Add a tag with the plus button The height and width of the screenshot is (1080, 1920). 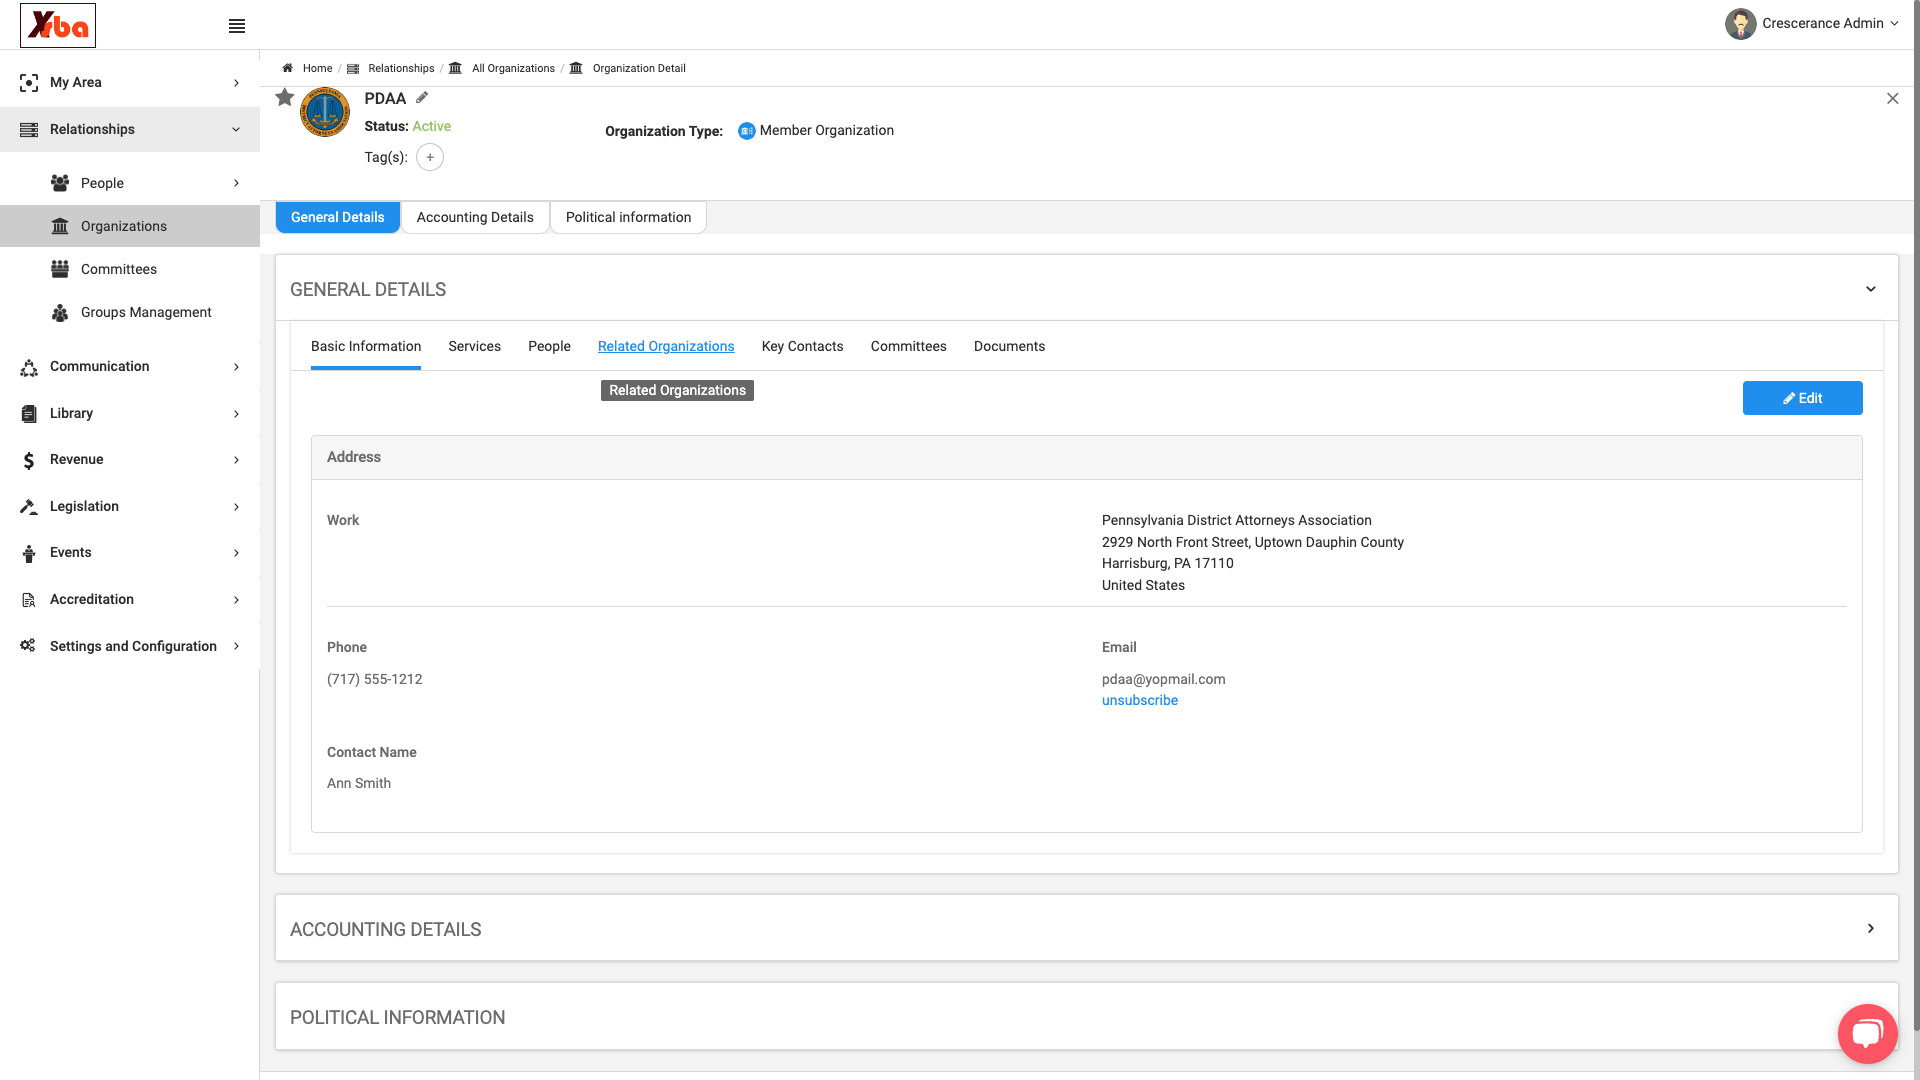point(430,157)
